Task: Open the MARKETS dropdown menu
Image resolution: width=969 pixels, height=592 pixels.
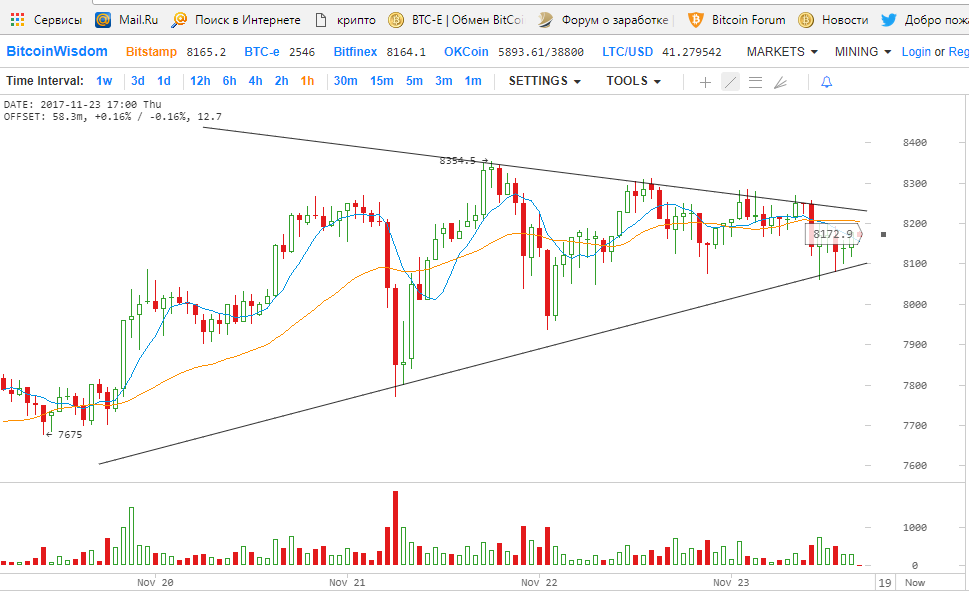Action: [x=782, y=52]
